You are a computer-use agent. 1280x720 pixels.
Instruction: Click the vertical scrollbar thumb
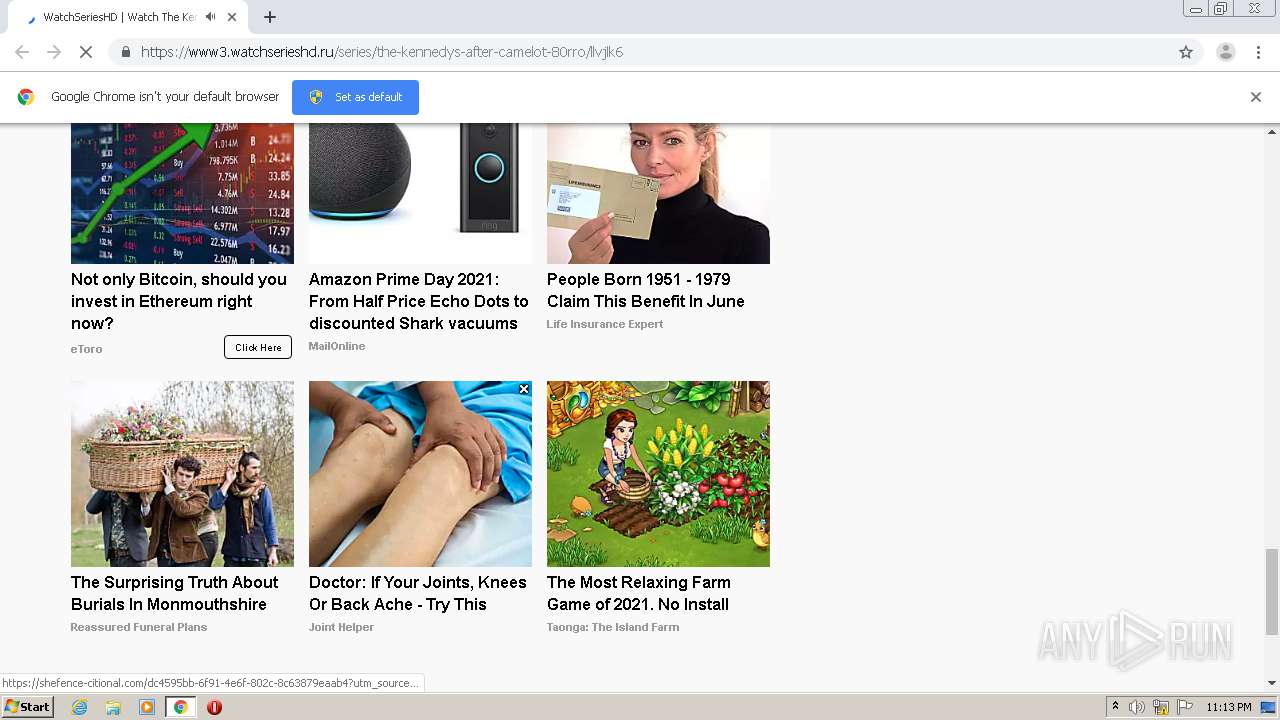tap(1272, 591)
